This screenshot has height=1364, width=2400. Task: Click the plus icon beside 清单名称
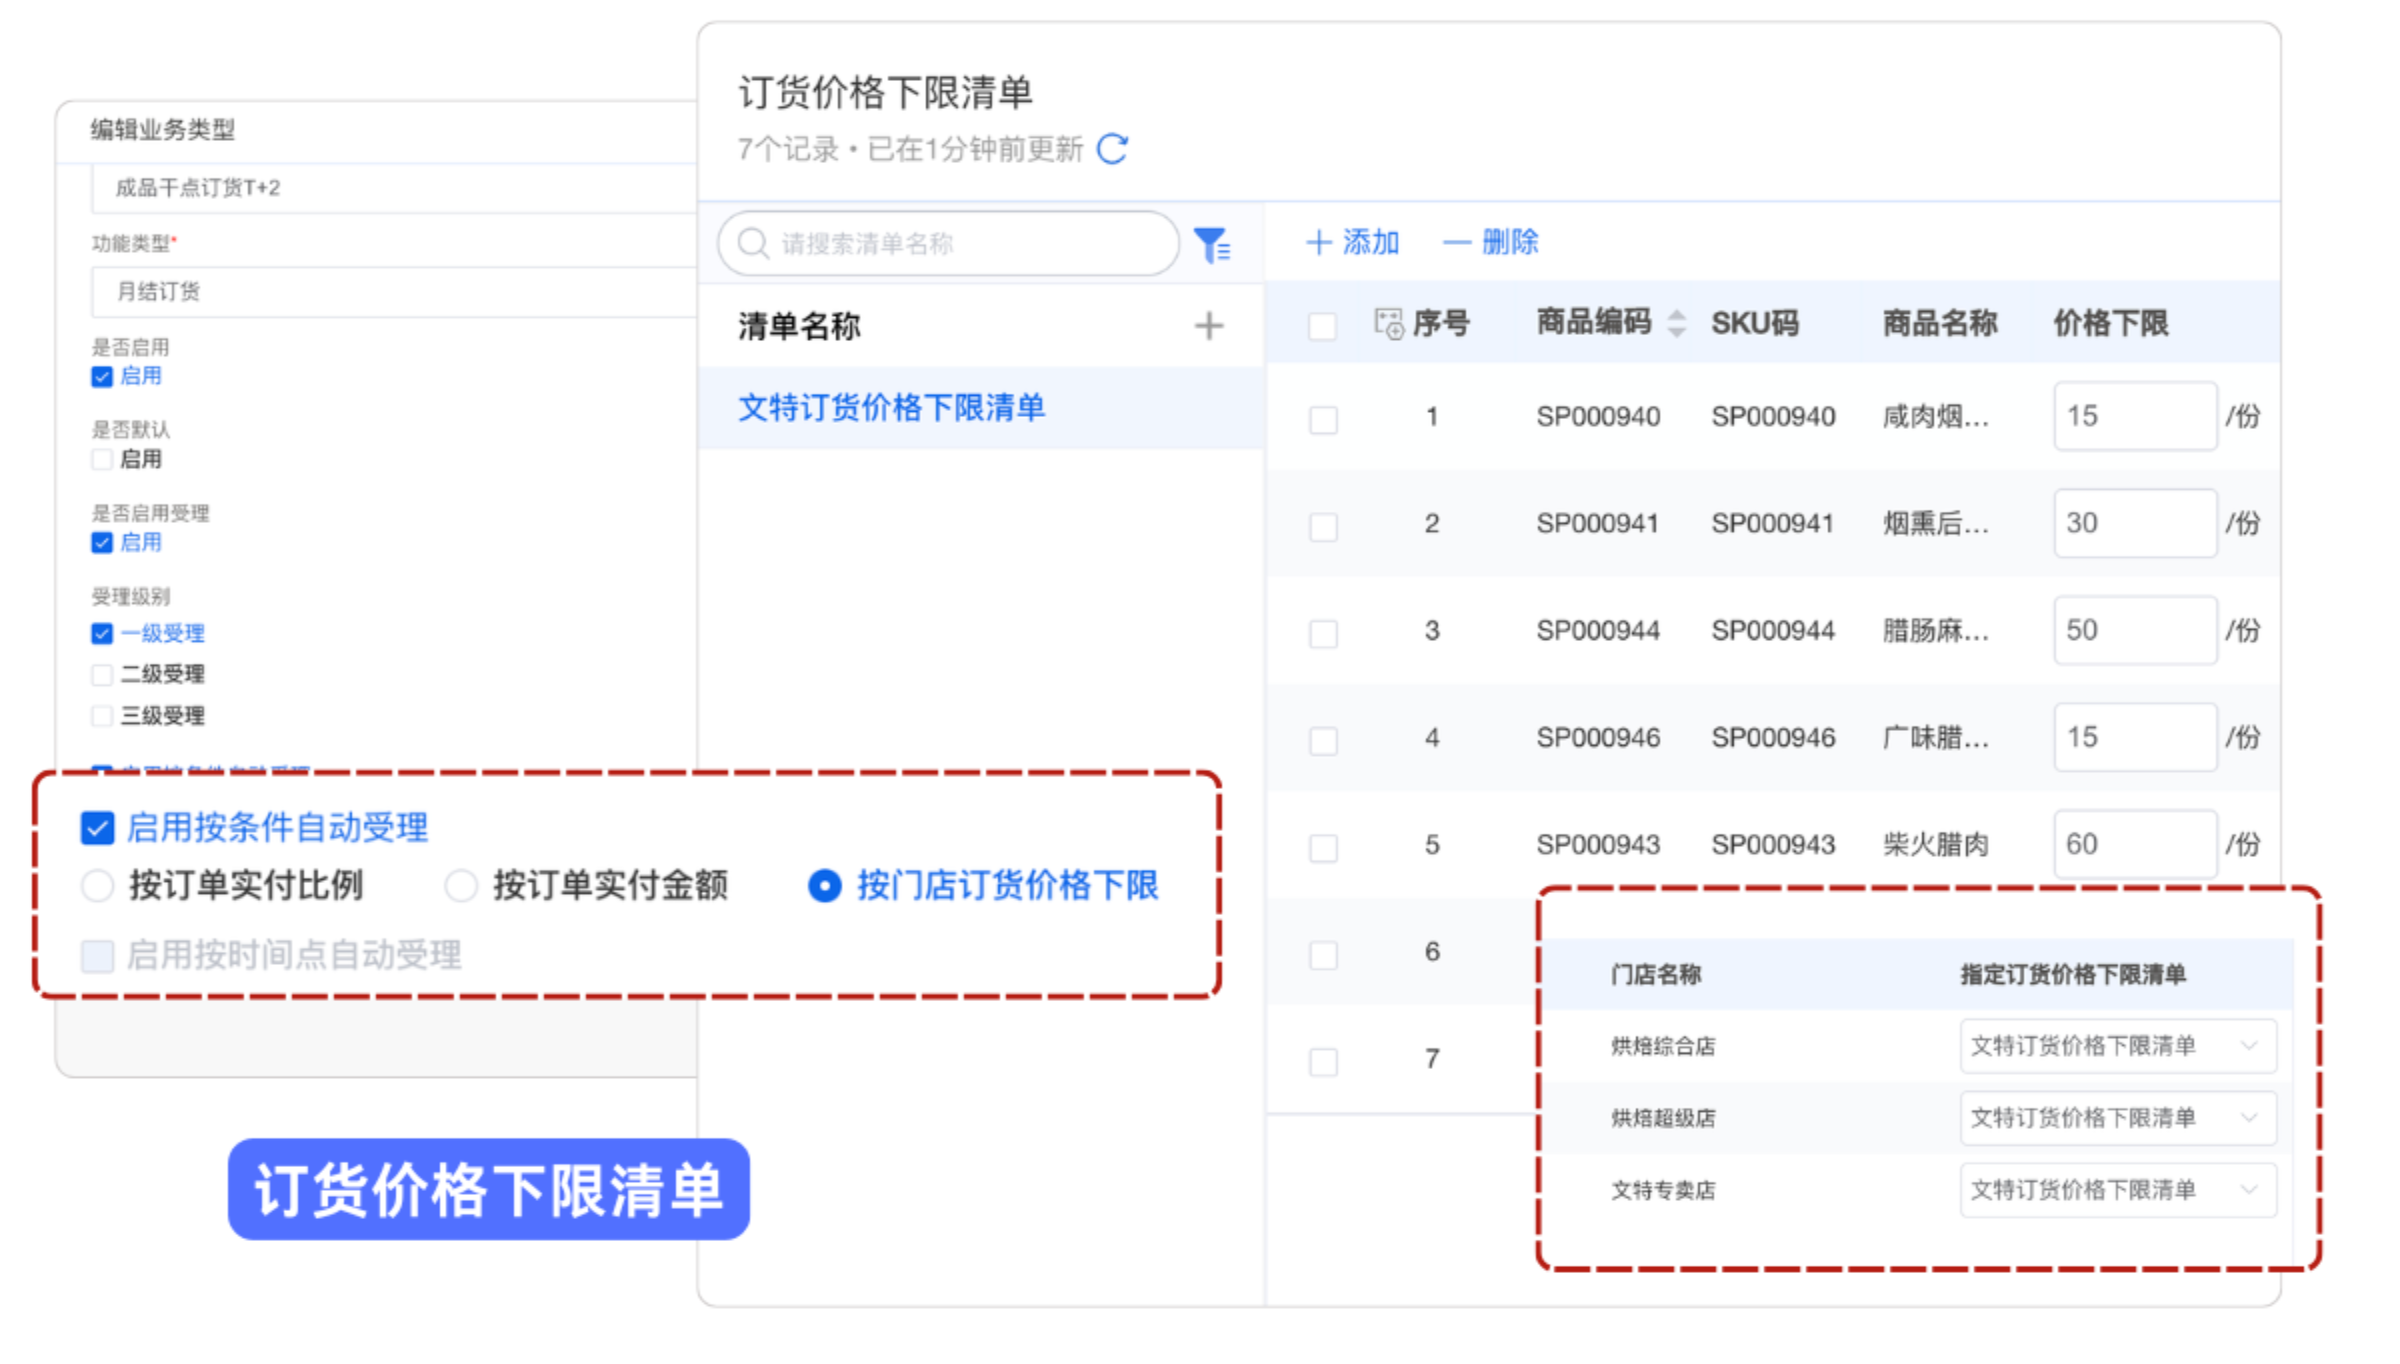pos(1208,326)
